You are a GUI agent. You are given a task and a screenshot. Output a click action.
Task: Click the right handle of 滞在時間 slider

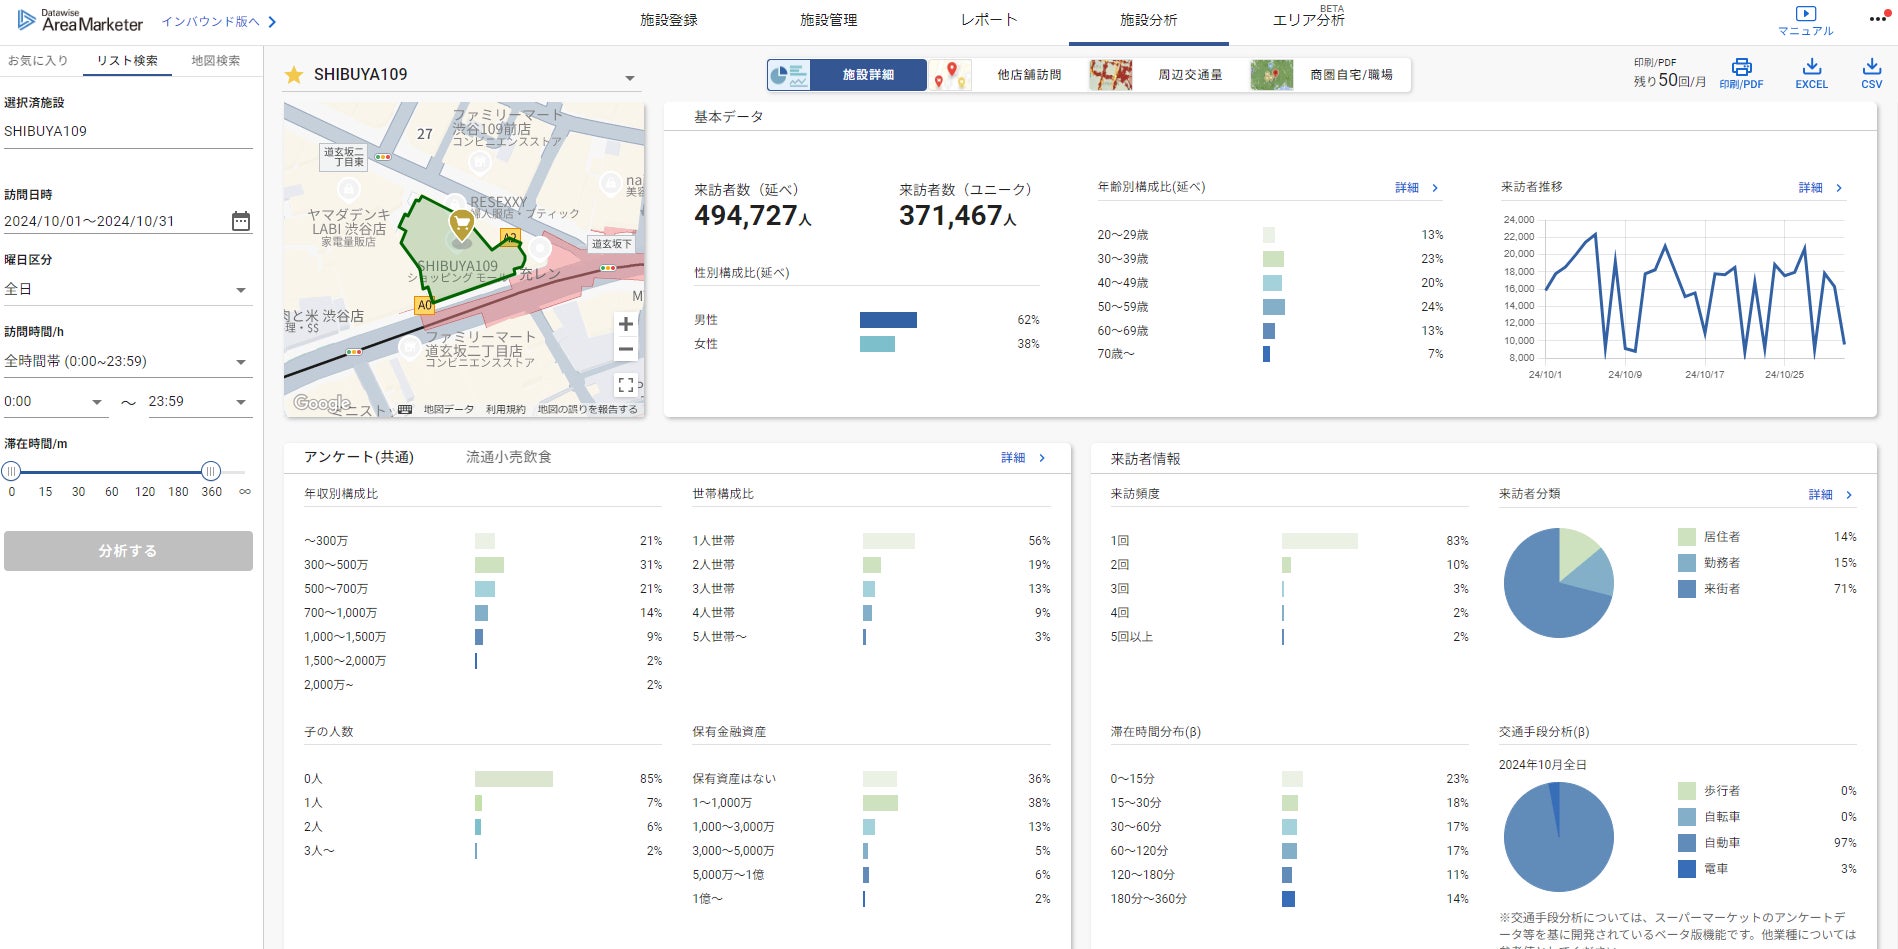210,471
